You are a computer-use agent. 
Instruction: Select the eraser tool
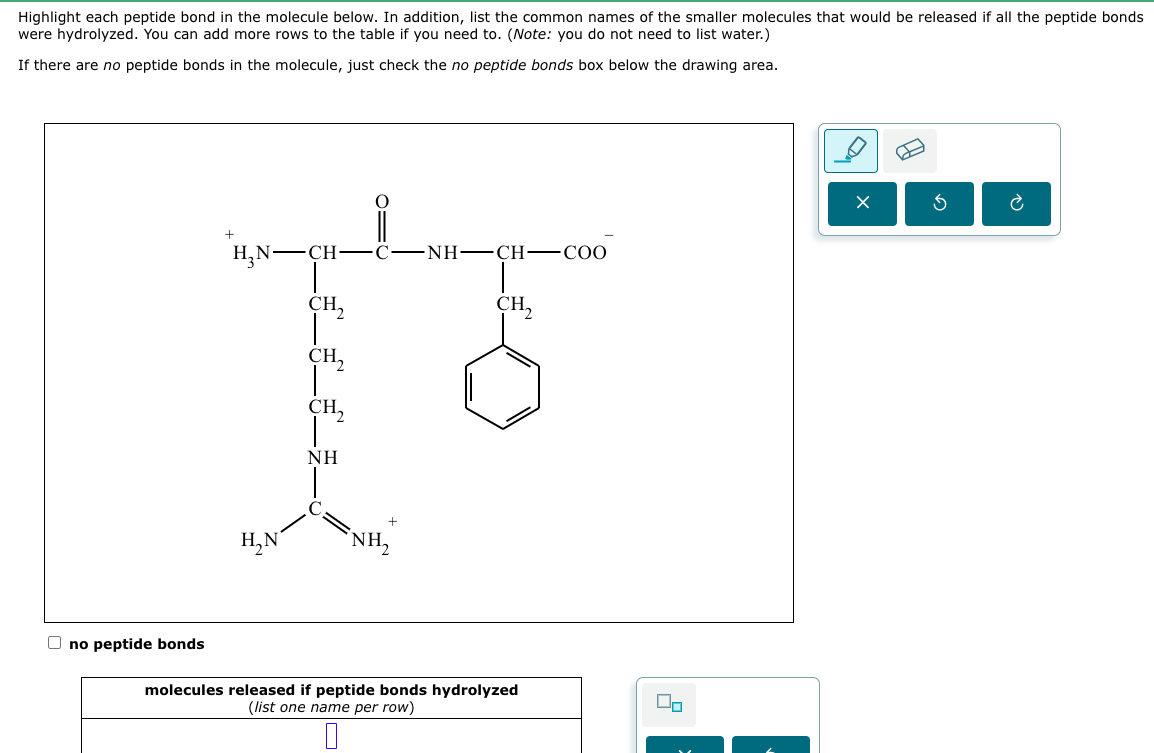click(908, 150)
